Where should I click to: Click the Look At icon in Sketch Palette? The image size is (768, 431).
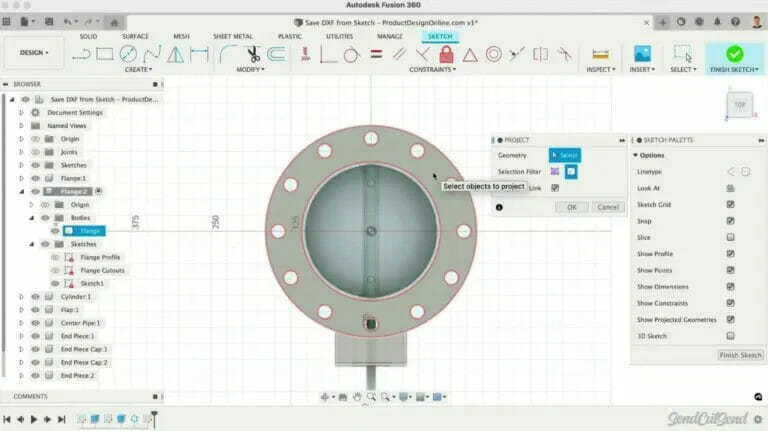(730, 188)
